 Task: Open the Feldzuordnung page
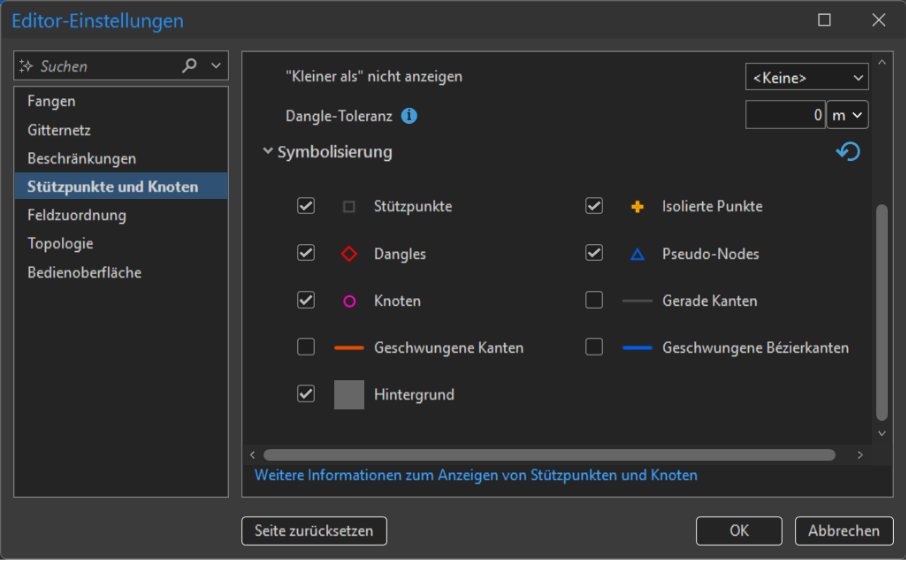click(x=121, y=215)
